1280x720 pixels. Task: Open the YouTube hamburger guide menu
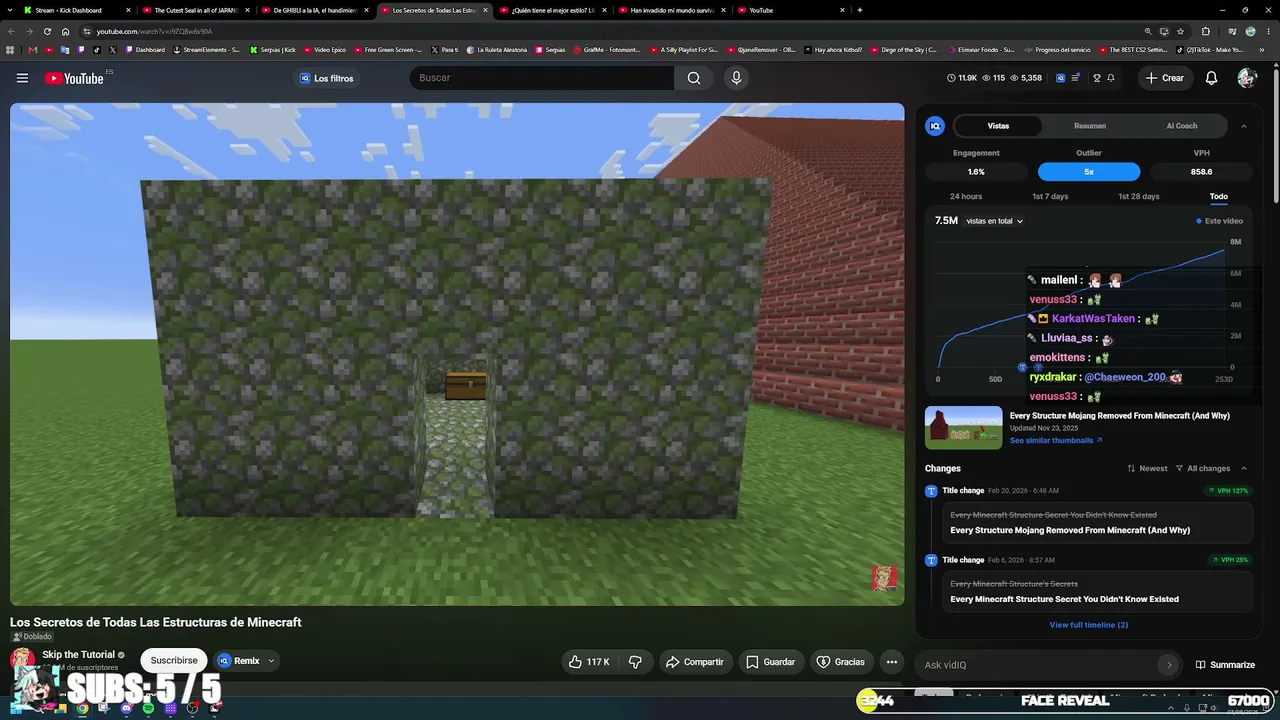point(22,78)
